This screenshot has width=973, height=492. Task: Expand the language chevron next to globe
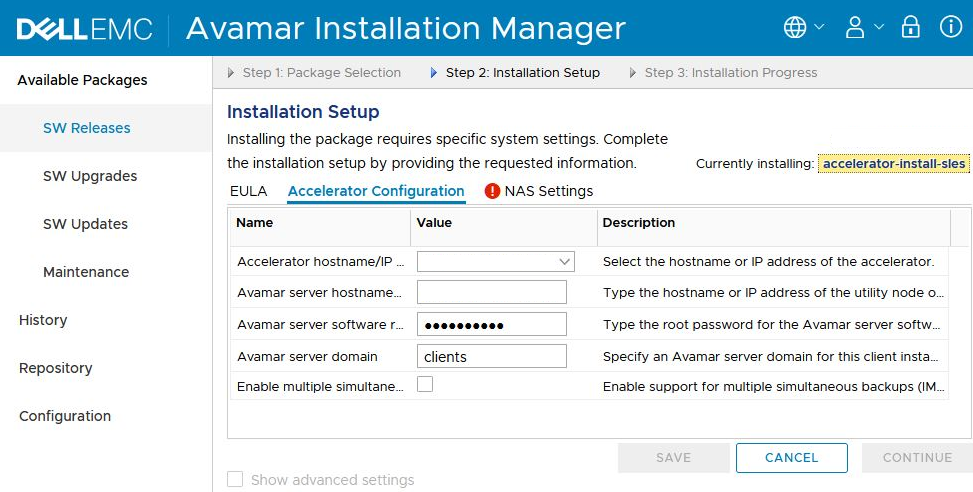pos(820,28)
